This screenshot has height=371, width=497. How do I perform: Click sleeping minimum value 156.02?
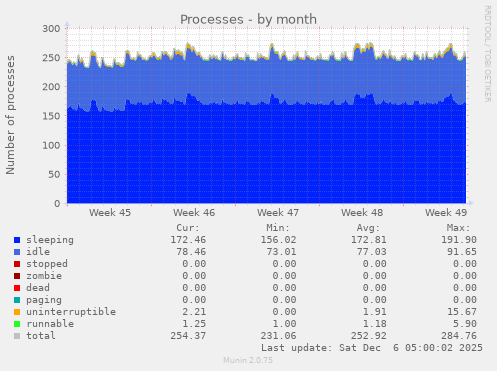(278, 240)
